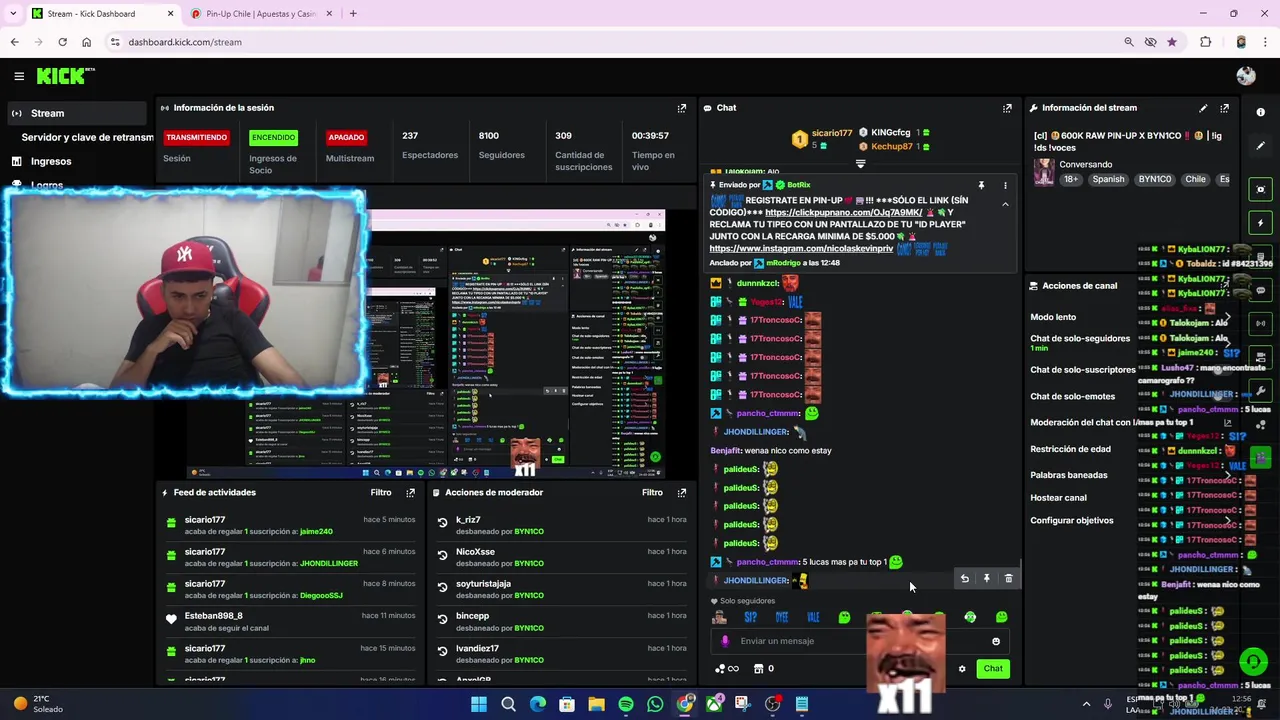This screenshot has height=720, width=1280.
Task: Insert the OYEE quick emote
Action: click(782, 618)
